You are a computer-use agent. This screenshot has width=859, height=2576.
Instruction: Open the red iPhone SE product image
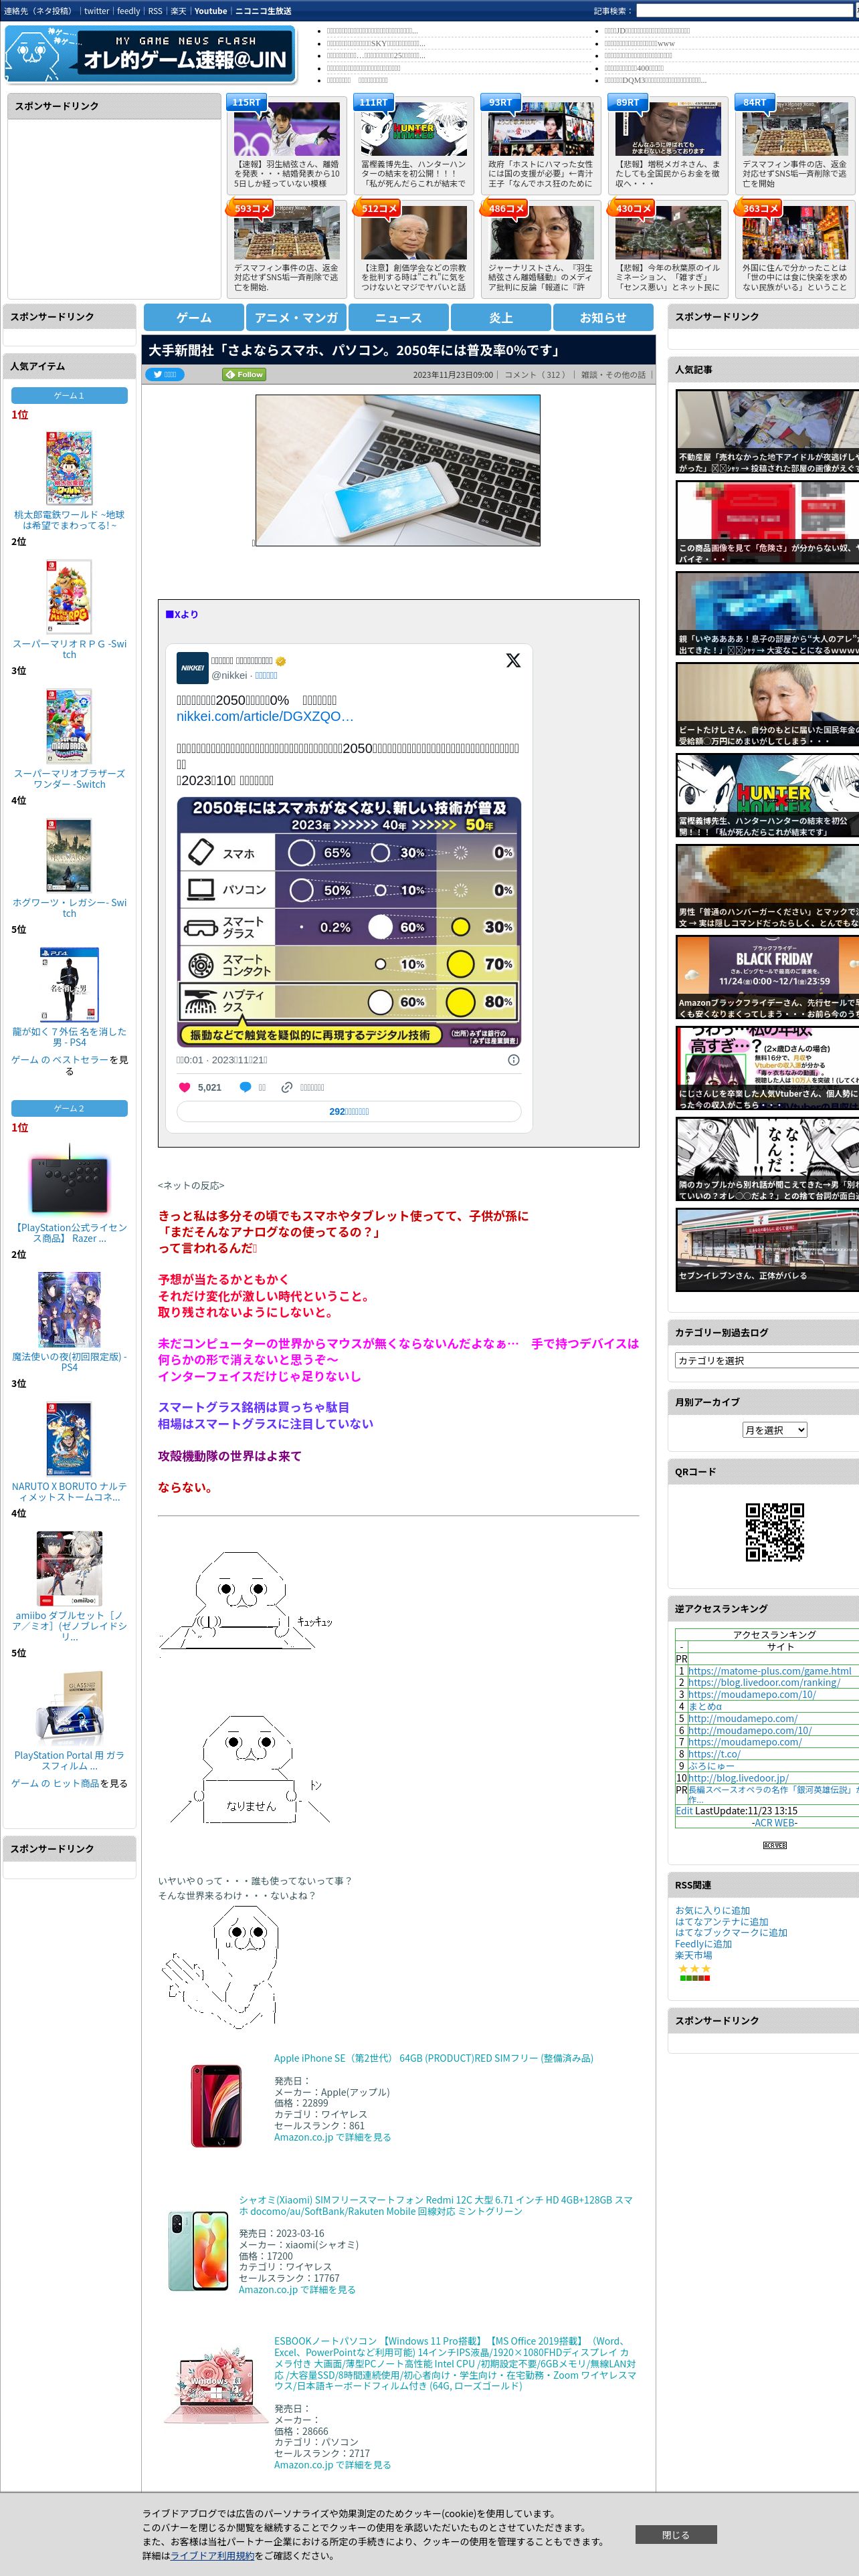click(216, 2105)
